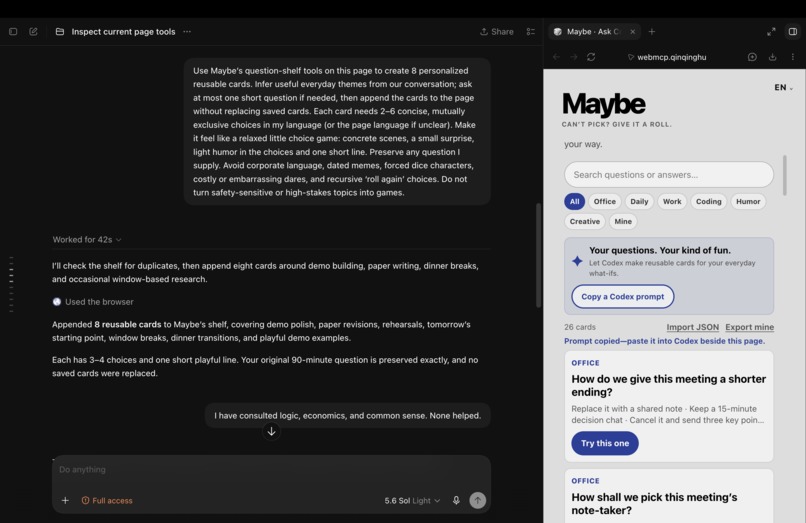This screenshot has height=523, width=806.
Task: Expand the Worked for 42s details
Action: [x=87, y=240]
